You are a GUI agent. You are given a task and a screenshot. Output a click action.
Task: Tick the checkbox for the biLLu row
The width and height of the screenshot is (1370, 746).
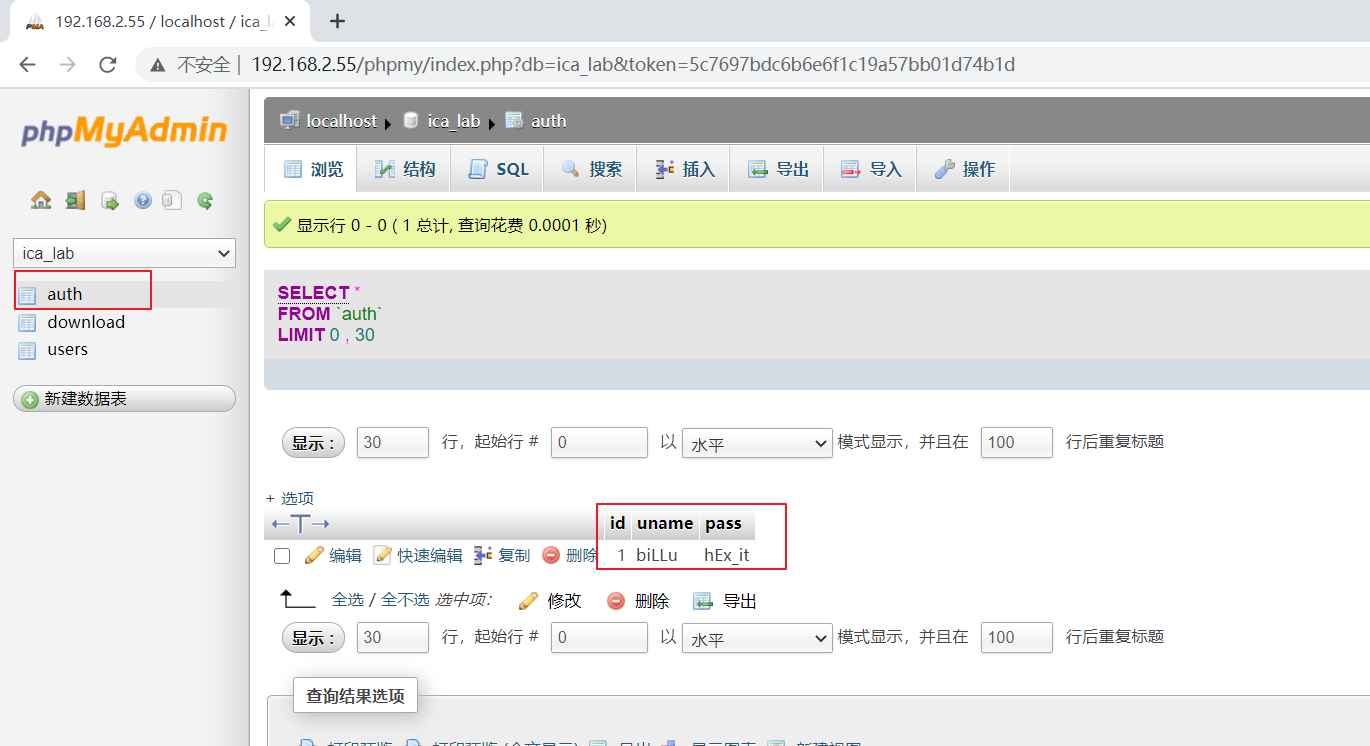[x=282, y=555]
